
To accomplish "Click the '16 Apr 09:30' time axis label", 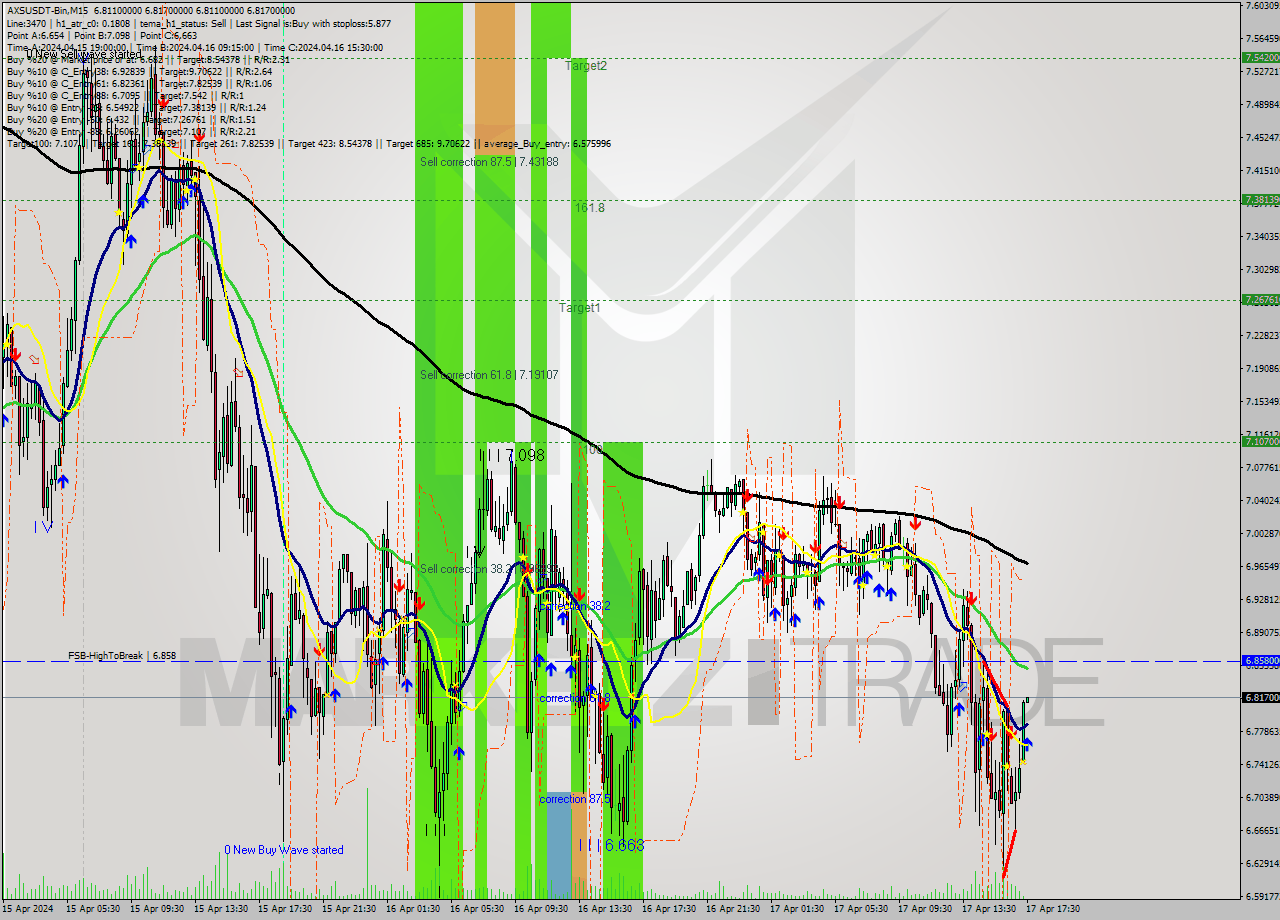I will pos(540,909).
